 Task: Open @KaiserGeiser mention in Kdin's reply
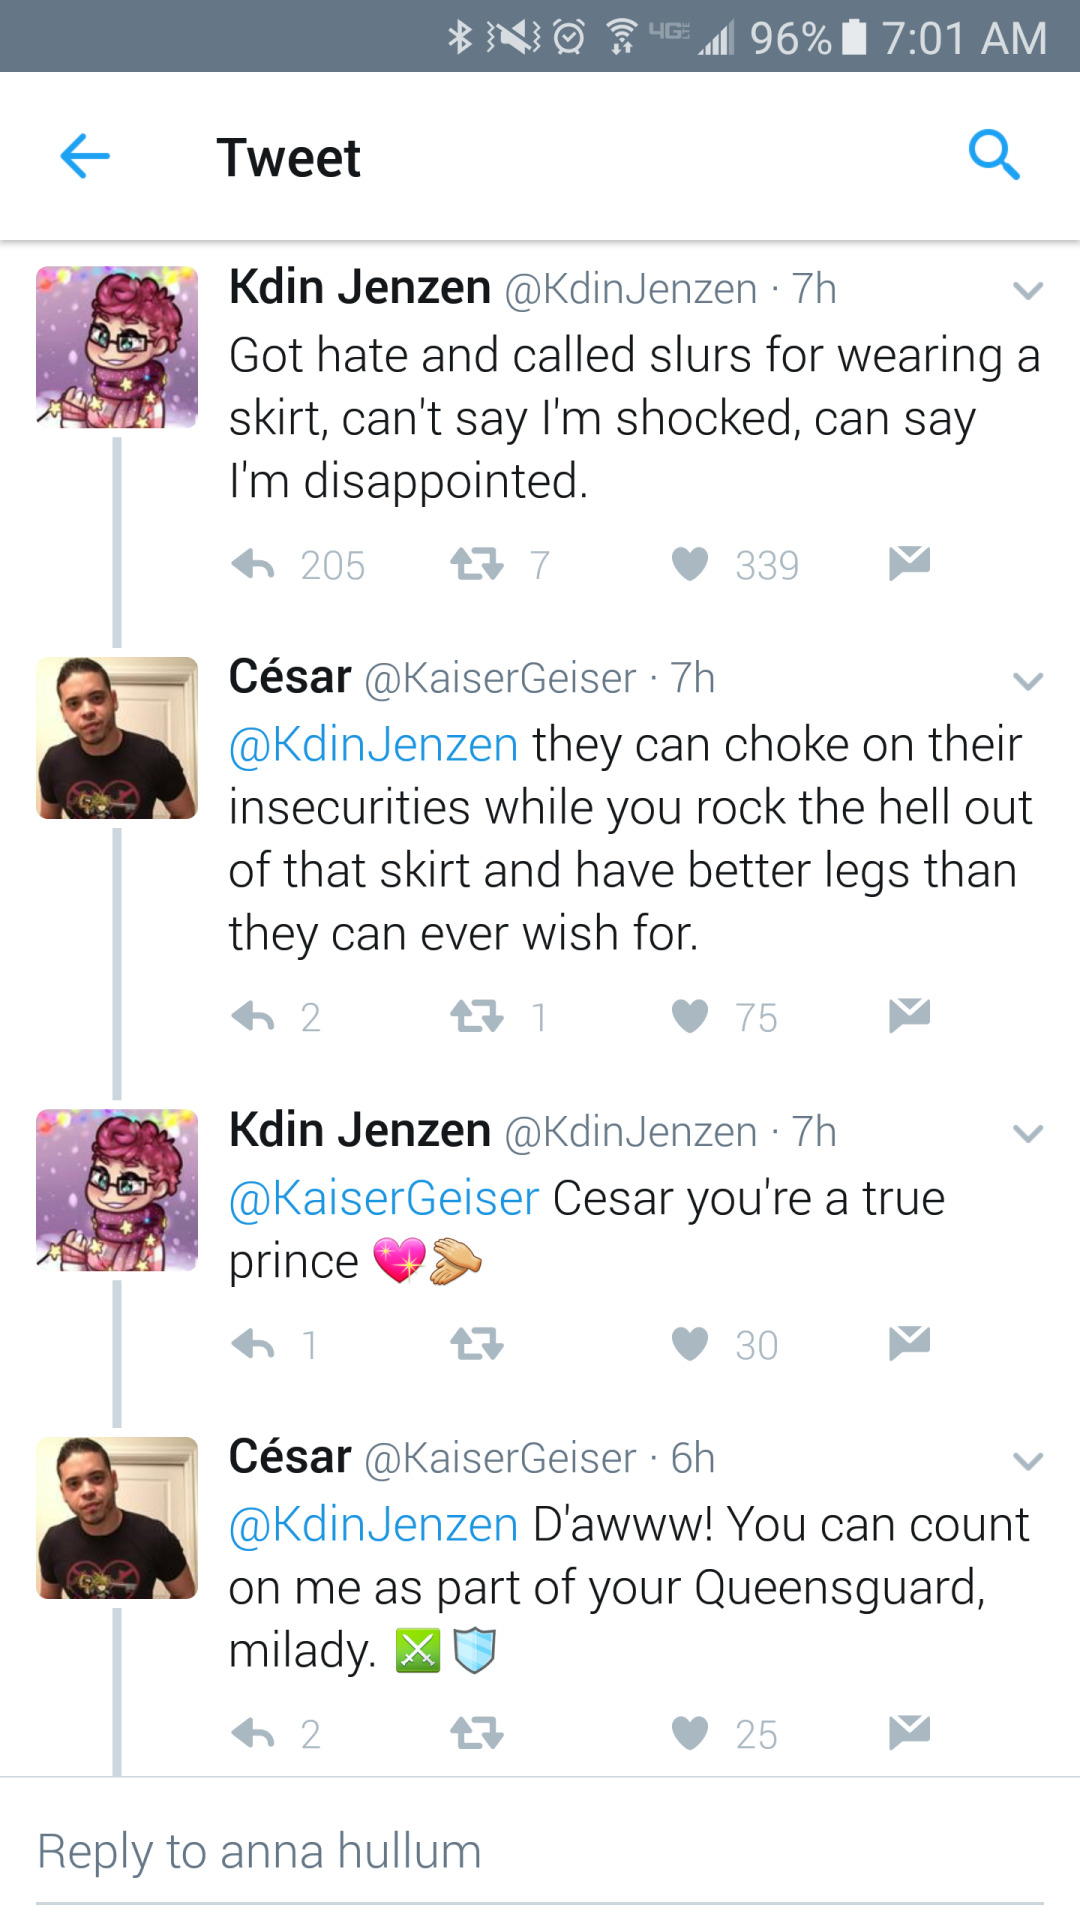click(384, 1198)
